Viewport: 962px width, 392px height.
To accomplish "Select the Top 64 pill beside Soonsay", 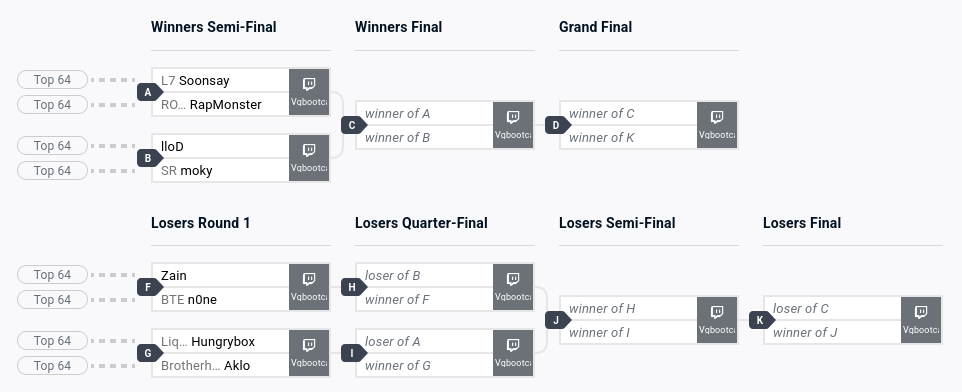I will coord(53,80).
